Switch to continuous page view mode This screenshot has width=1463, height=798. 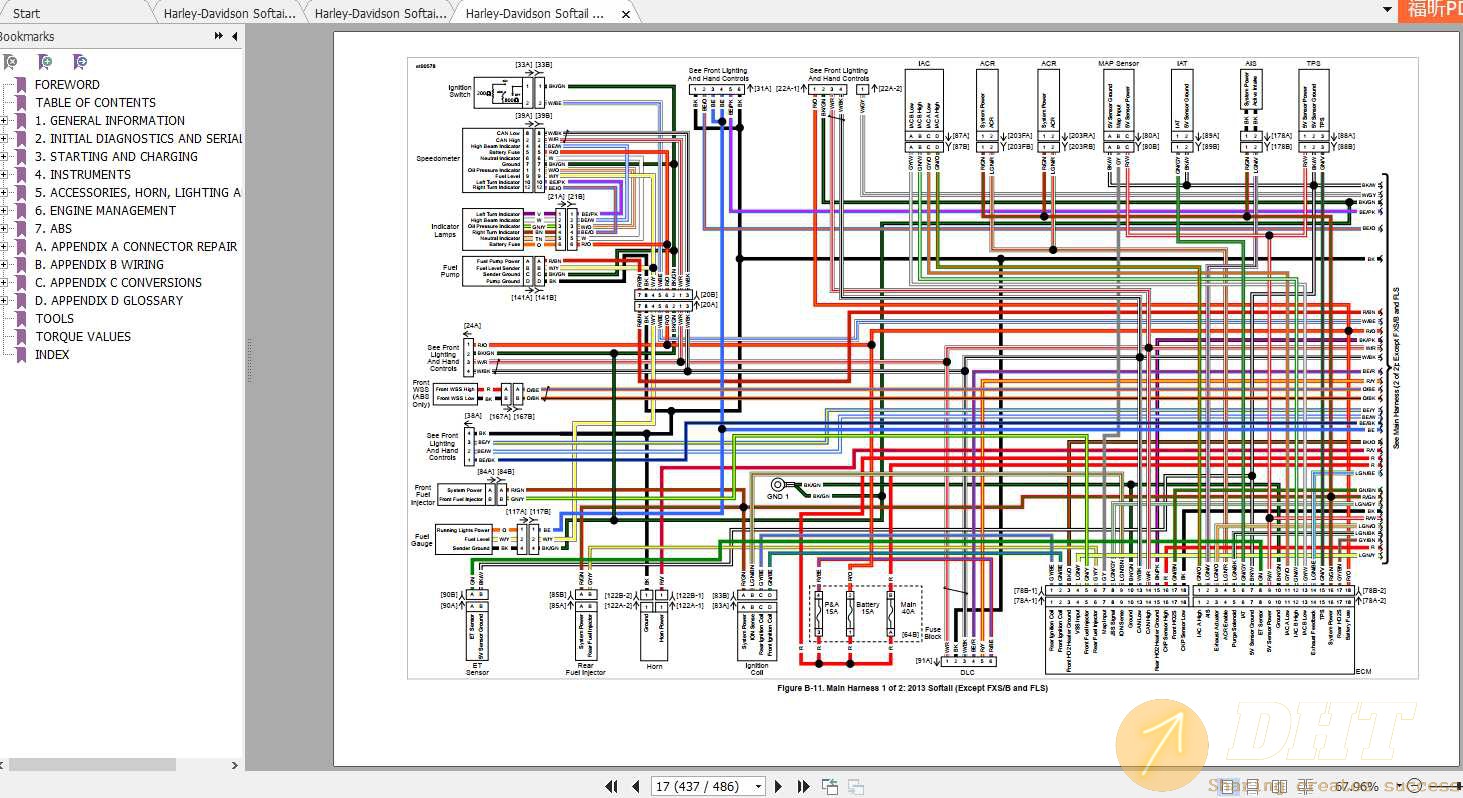point(1252,786)
